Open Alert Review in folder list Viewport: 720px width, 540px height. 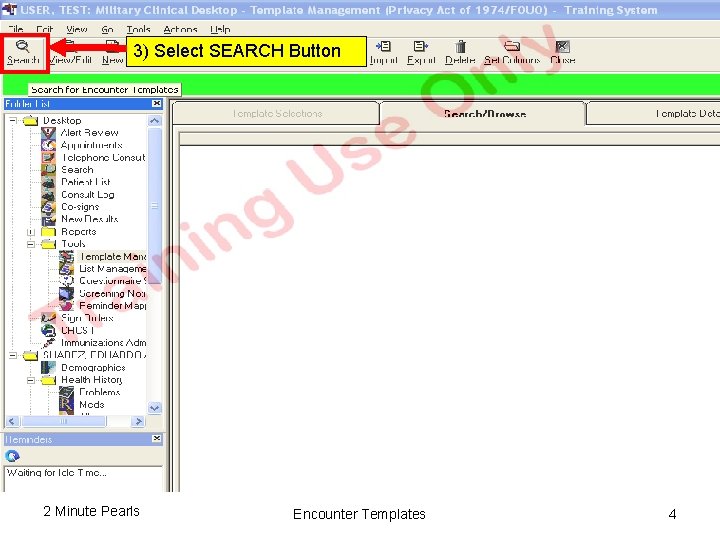point(90,133)
